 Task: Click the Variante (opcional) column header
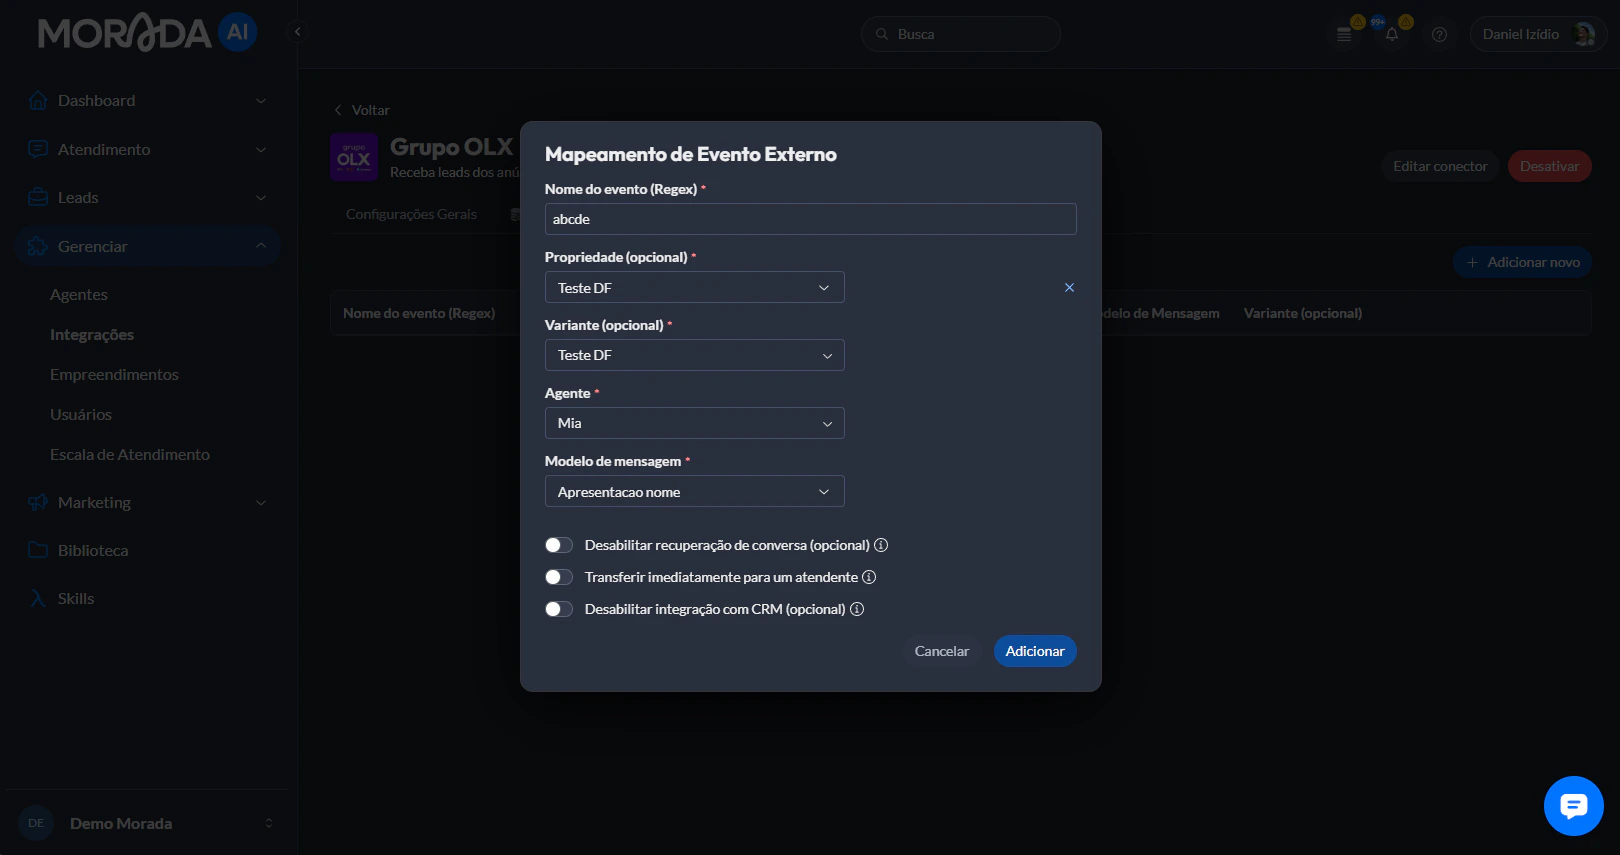(1303, 313)
